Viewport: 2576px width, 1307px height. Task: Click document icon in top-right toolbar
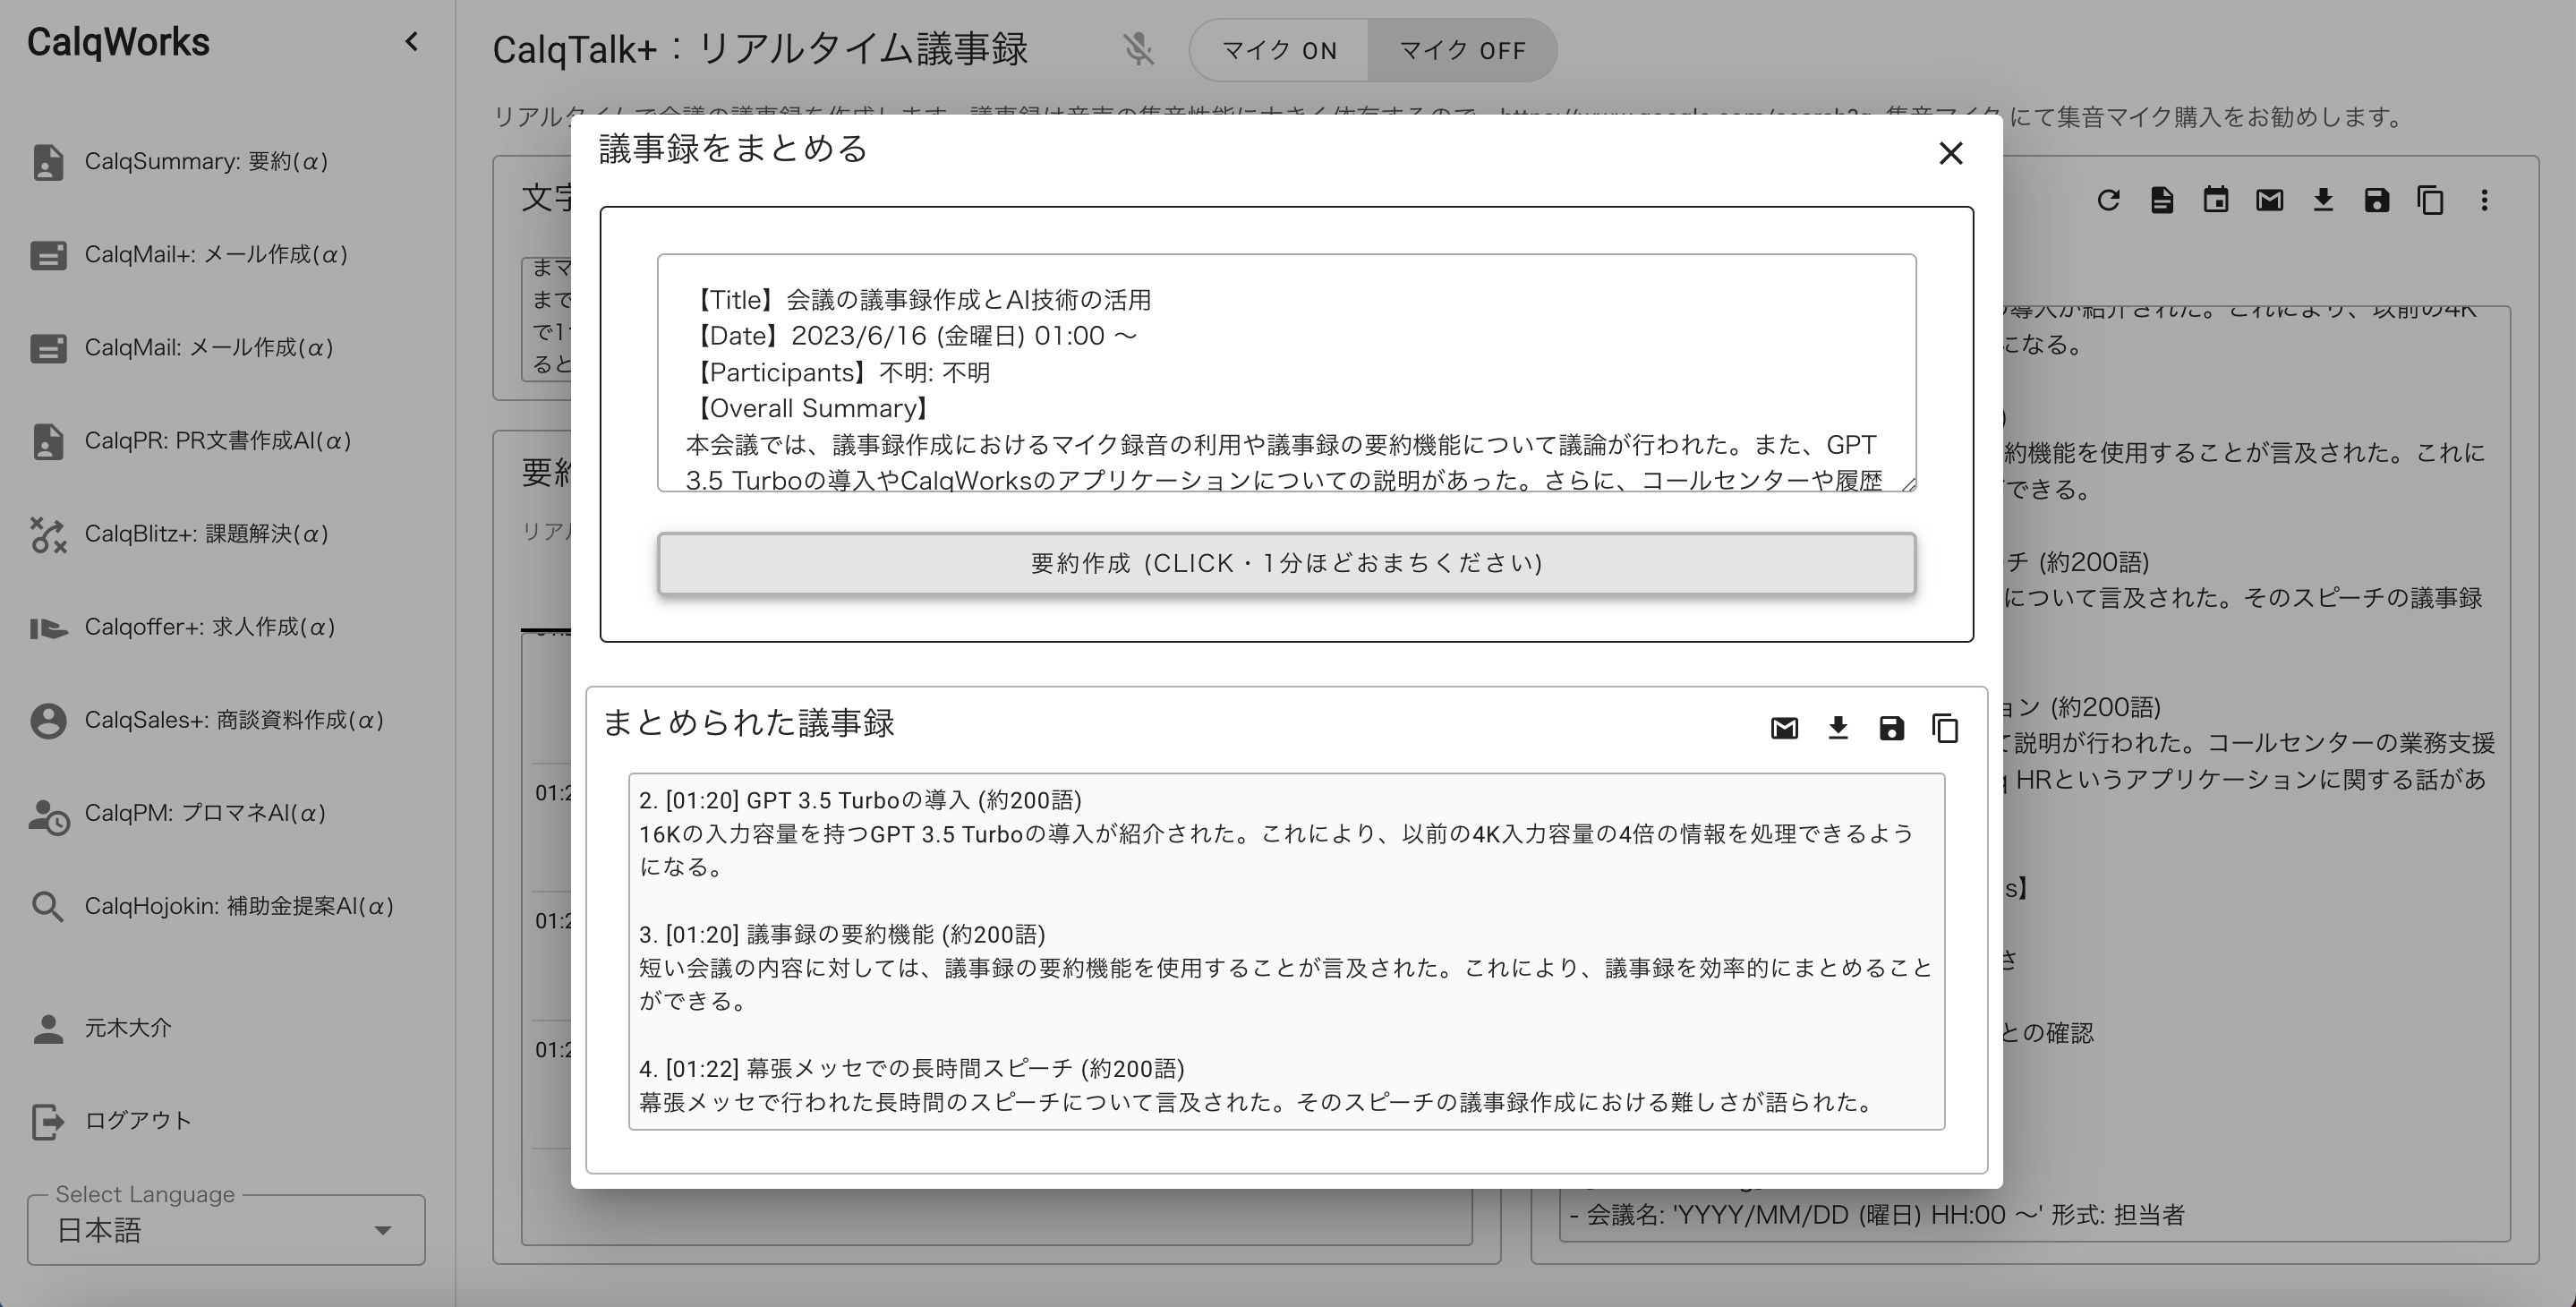click(x=2162, y=200)
